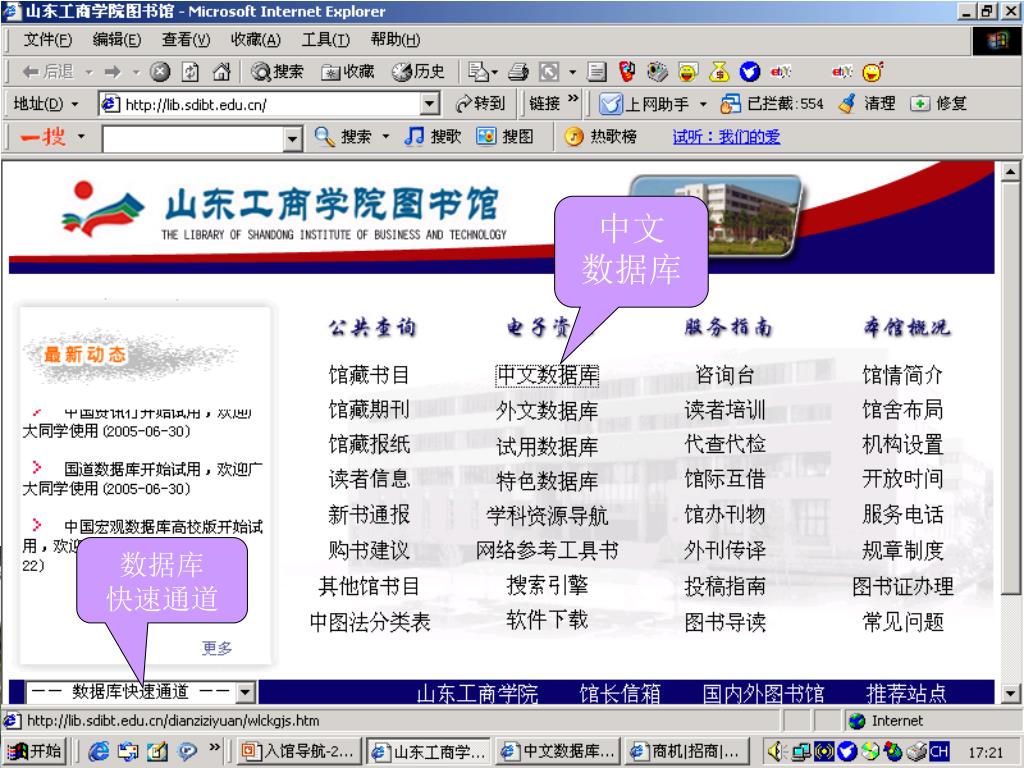
Task: Click the 转到 go button
Action: (x=481, y=104)
